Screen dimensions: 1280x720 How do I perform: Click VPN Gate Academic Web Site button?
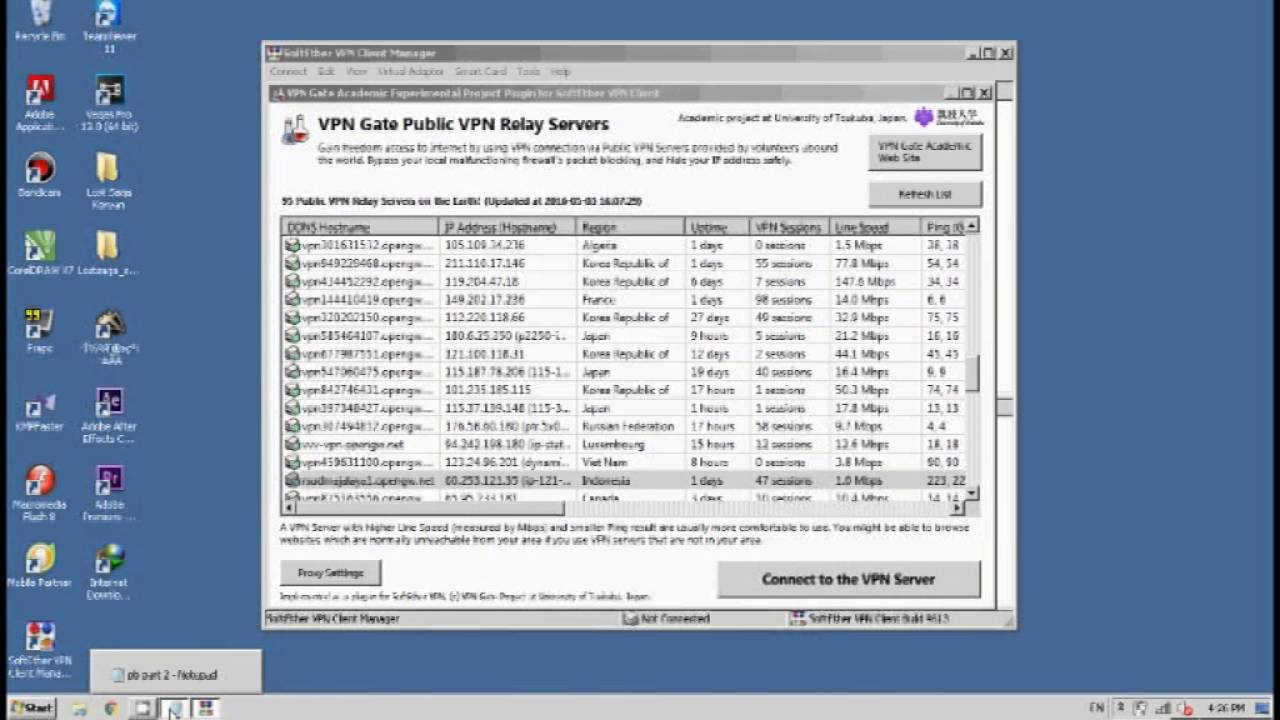tap(925, 152)
